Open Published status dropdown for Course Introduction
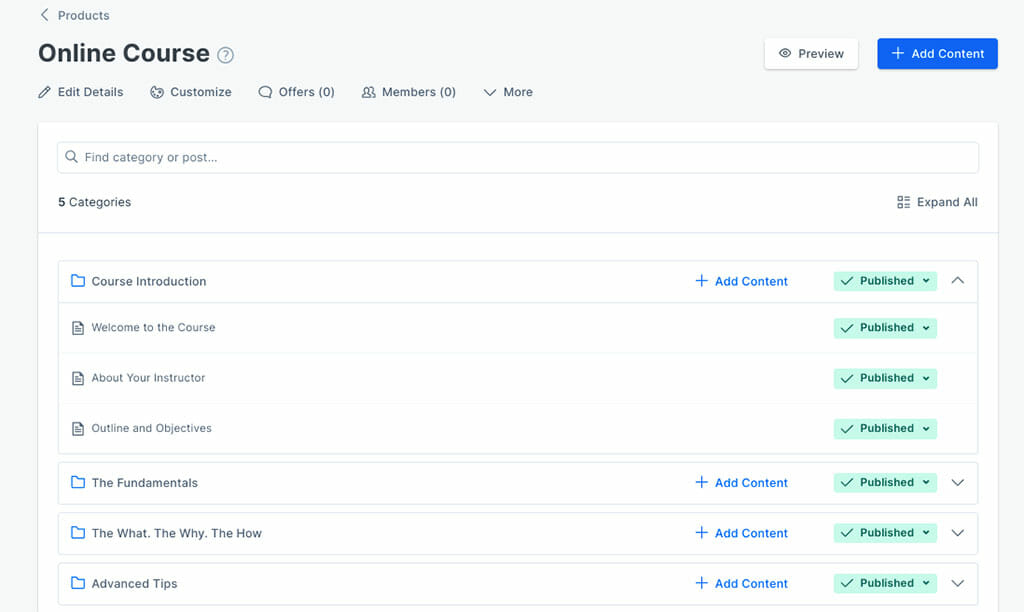 pos(885,281)
